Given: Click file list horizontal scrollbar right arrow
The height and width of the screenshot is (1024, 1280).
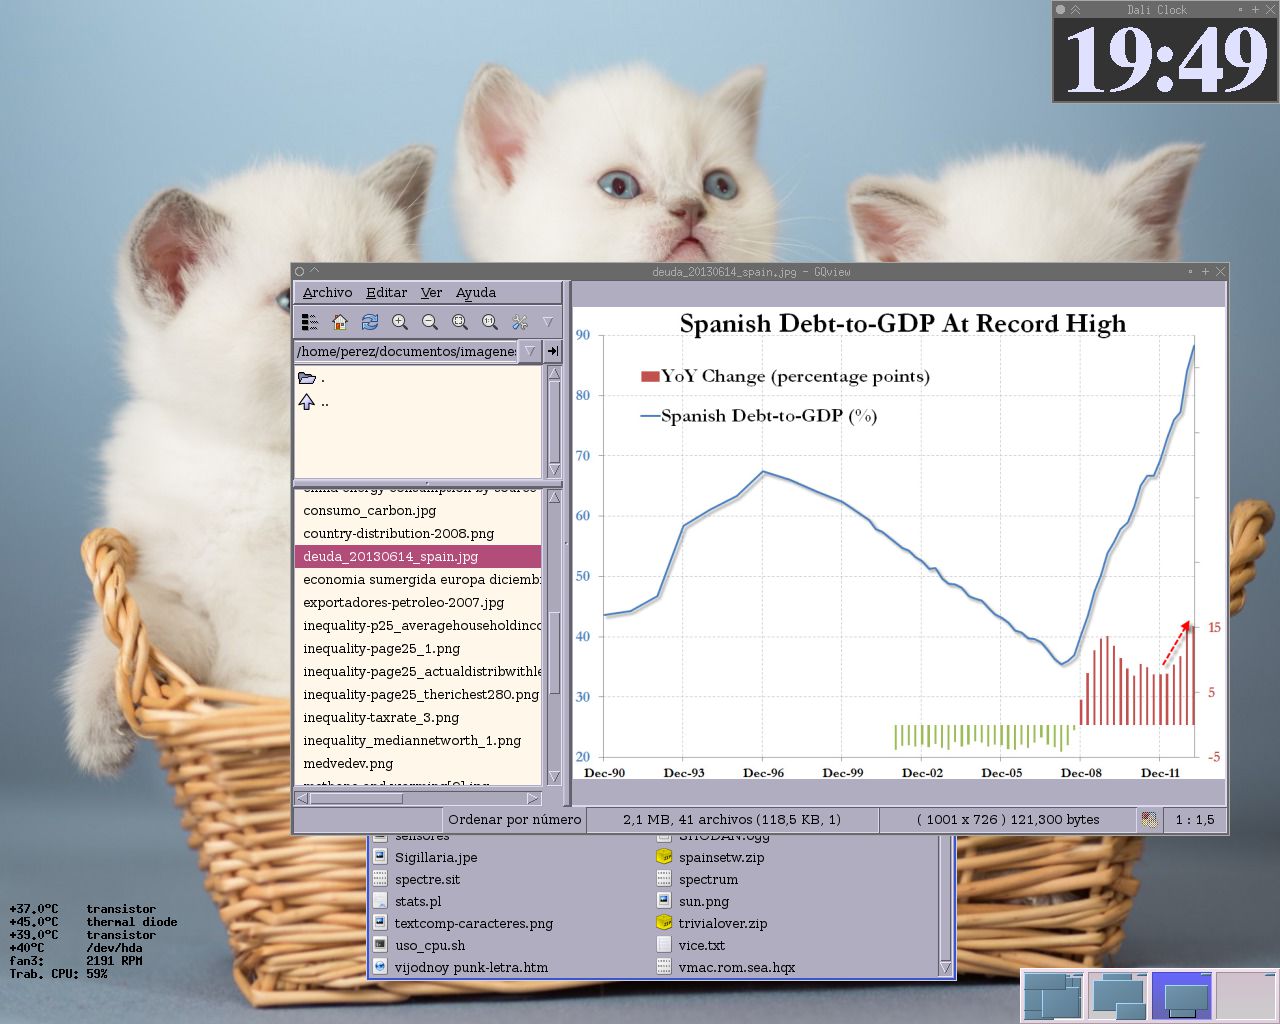Looking at the screenshot, I should tap(533, 798).
